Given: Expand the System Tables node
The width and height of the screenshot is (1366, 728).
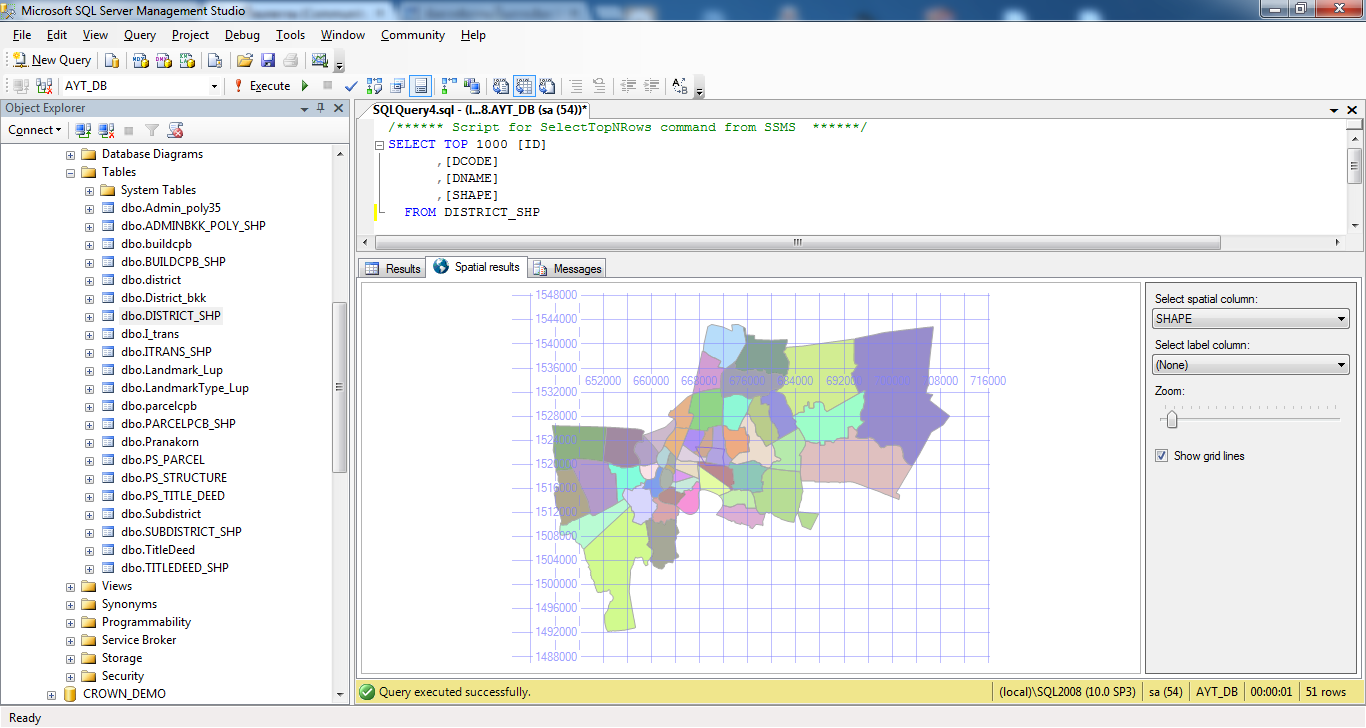Looking at the screenshot, I should point(89,191).
